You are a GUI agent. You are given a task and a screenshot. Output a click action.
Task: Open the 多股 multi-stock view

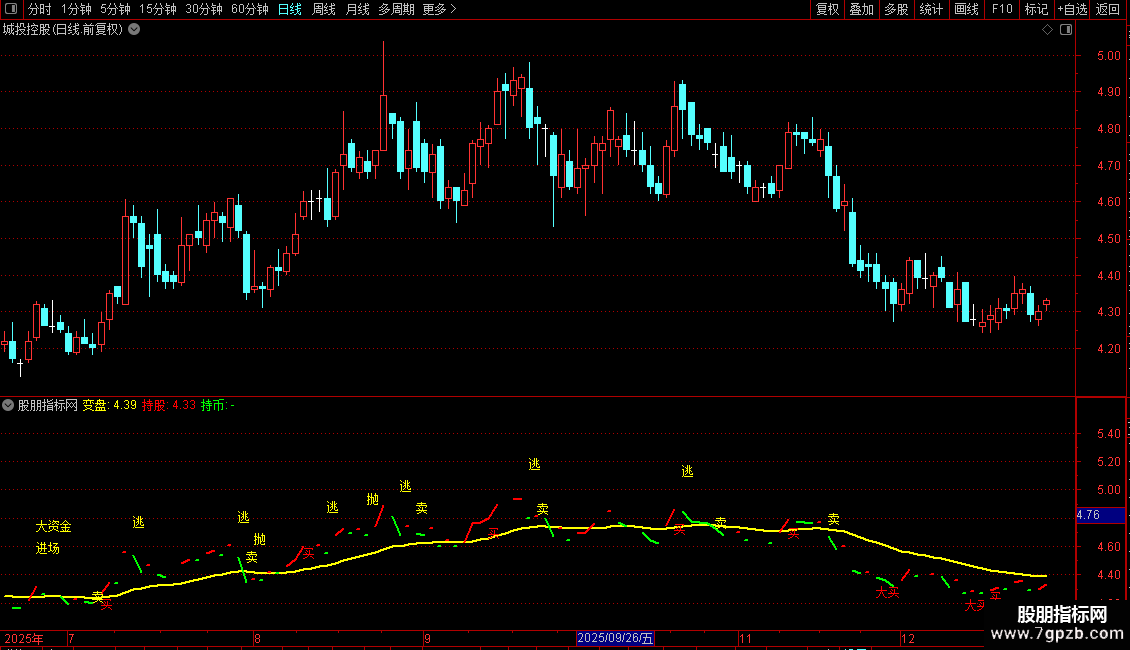[x=897, y=9]
